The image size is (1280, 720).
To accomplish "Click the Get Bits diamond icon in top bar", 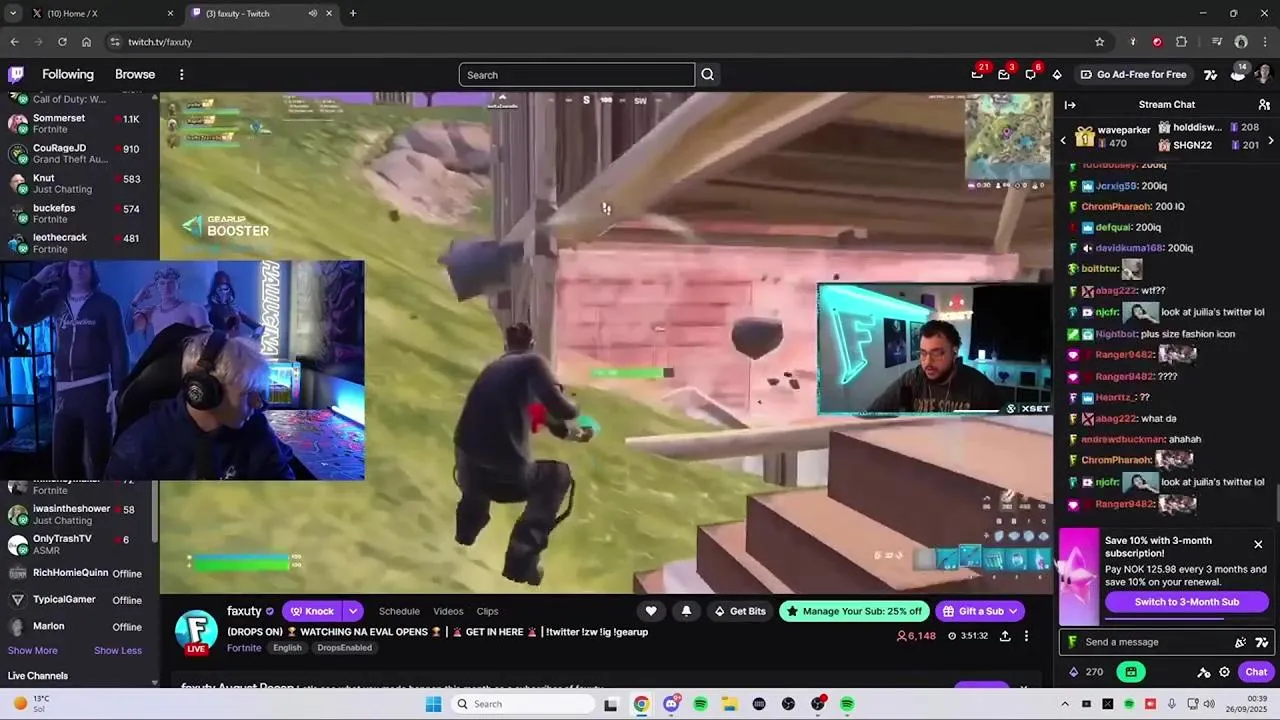I will (1057, 74).
